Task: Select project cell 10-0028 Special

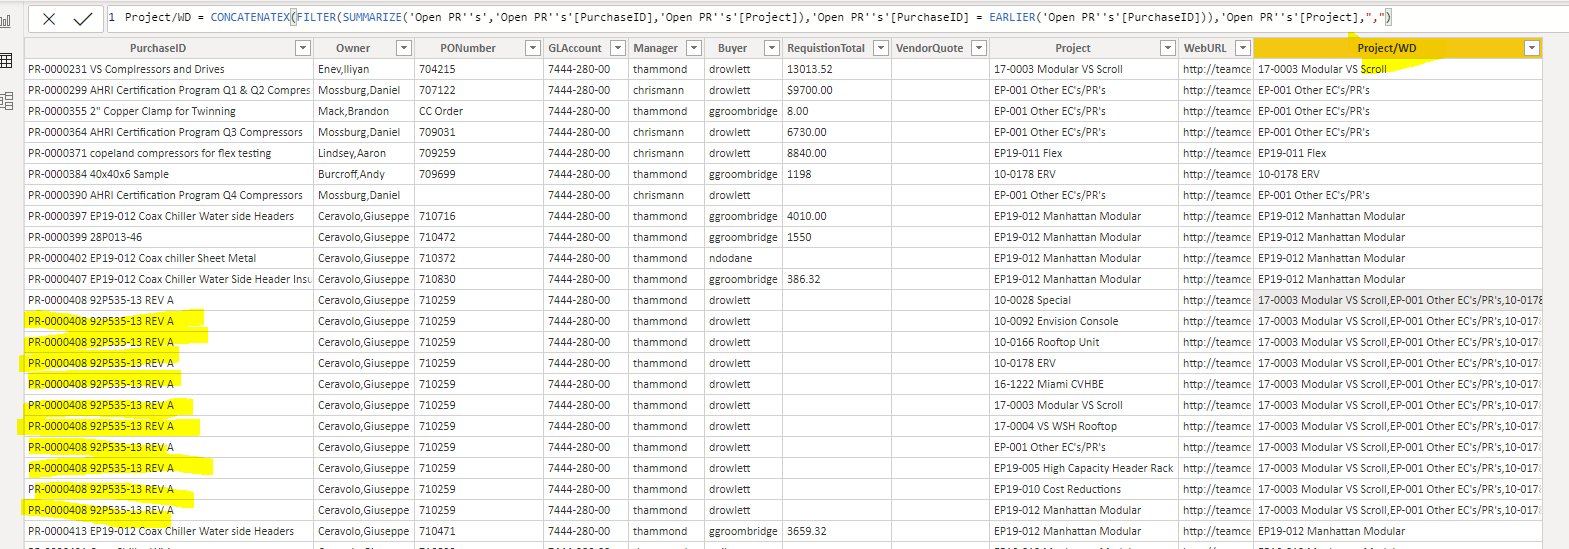Action: tap(1084, 300)
